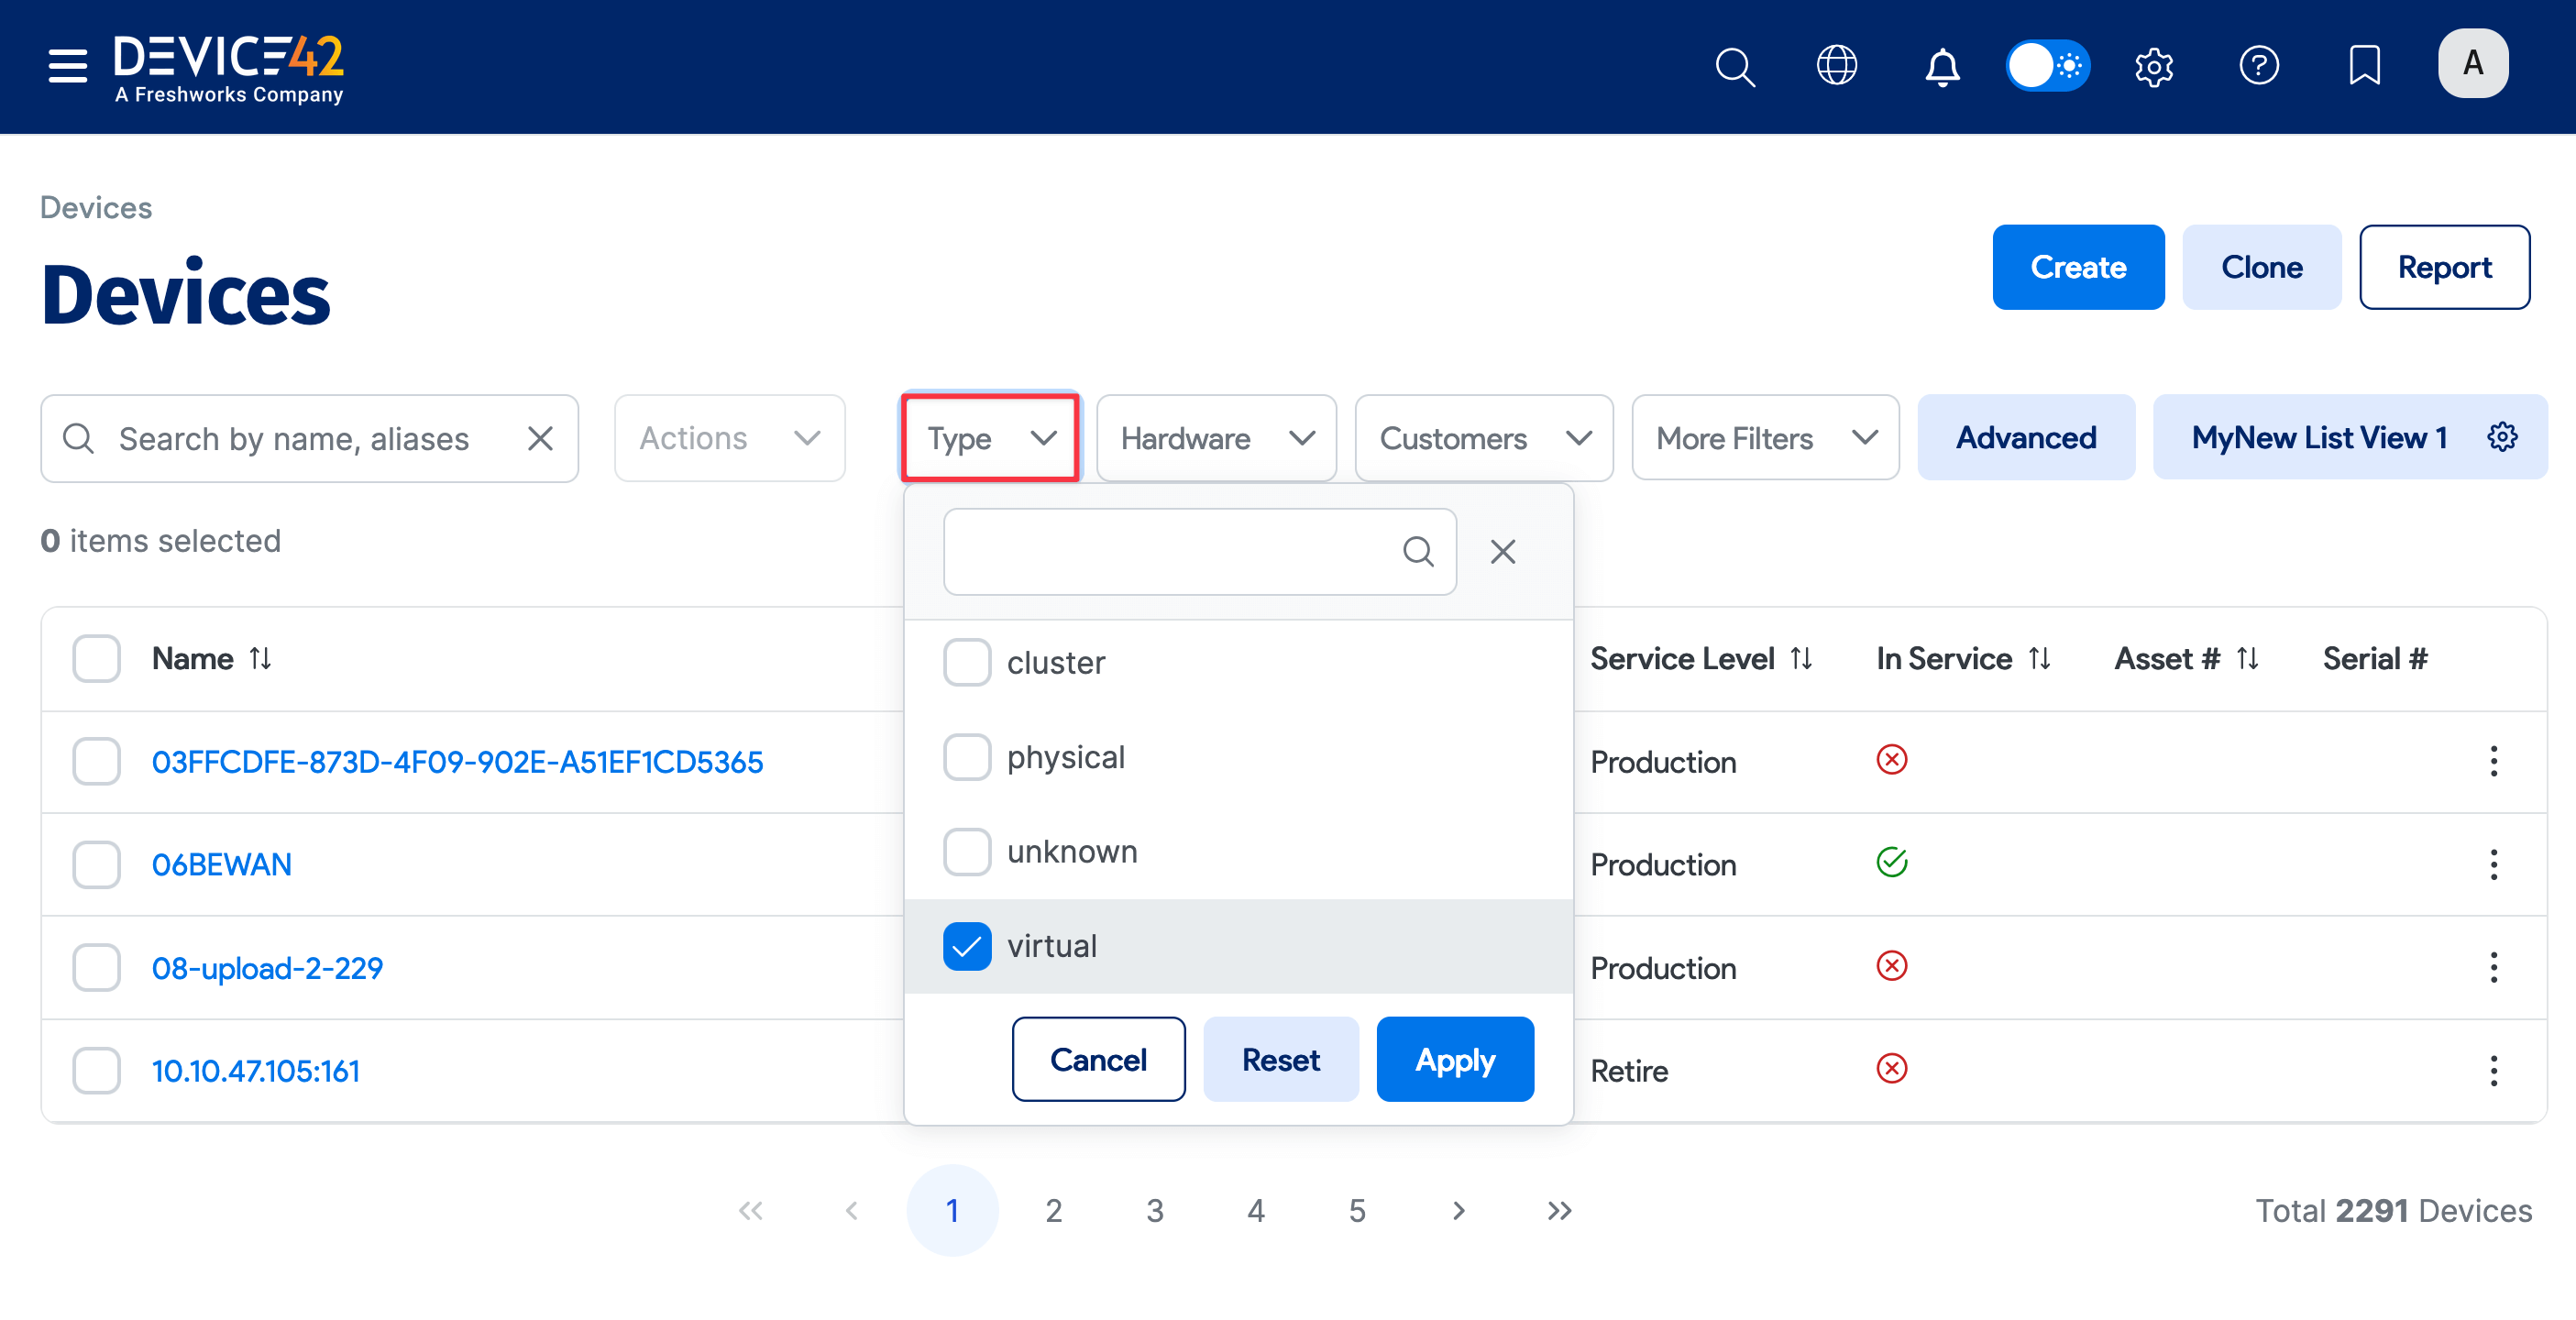Image resolution: width=2576 pixels, height=1320 pixels.
Task: Uncheck the virtual type checkbox
Action: (966, 946)
